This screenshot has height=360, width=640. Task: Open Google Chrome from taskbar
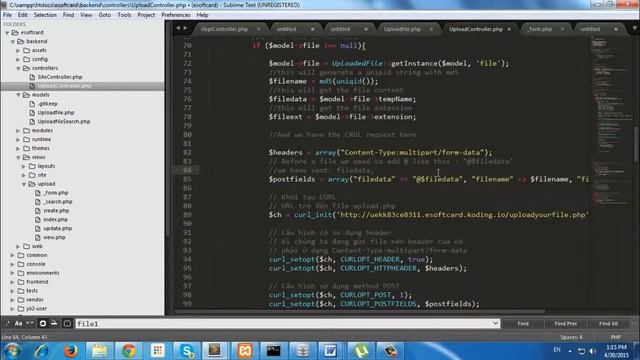click(129, 351)
